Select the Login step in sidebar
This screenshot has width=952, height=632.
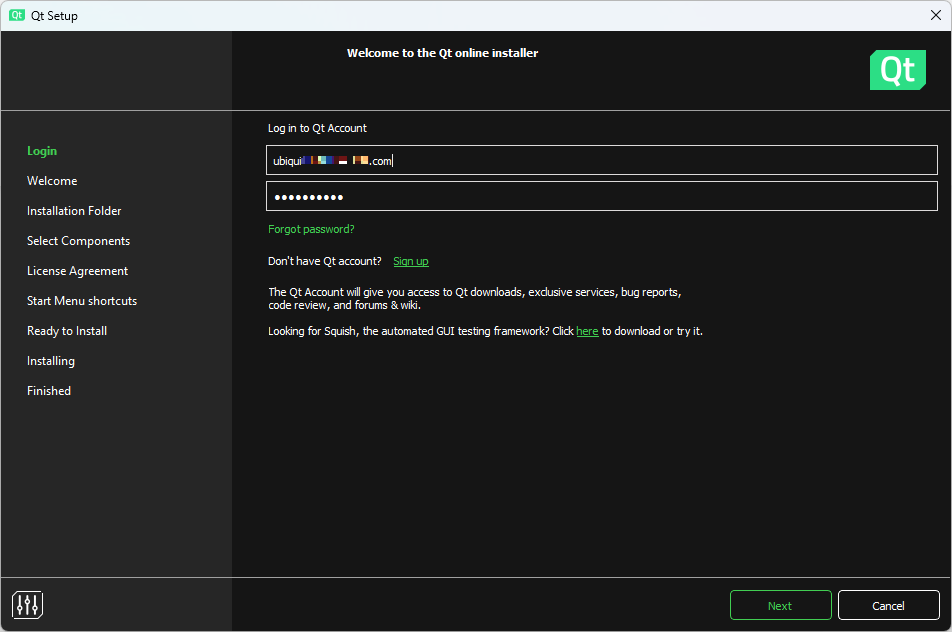tap(42, 151)
